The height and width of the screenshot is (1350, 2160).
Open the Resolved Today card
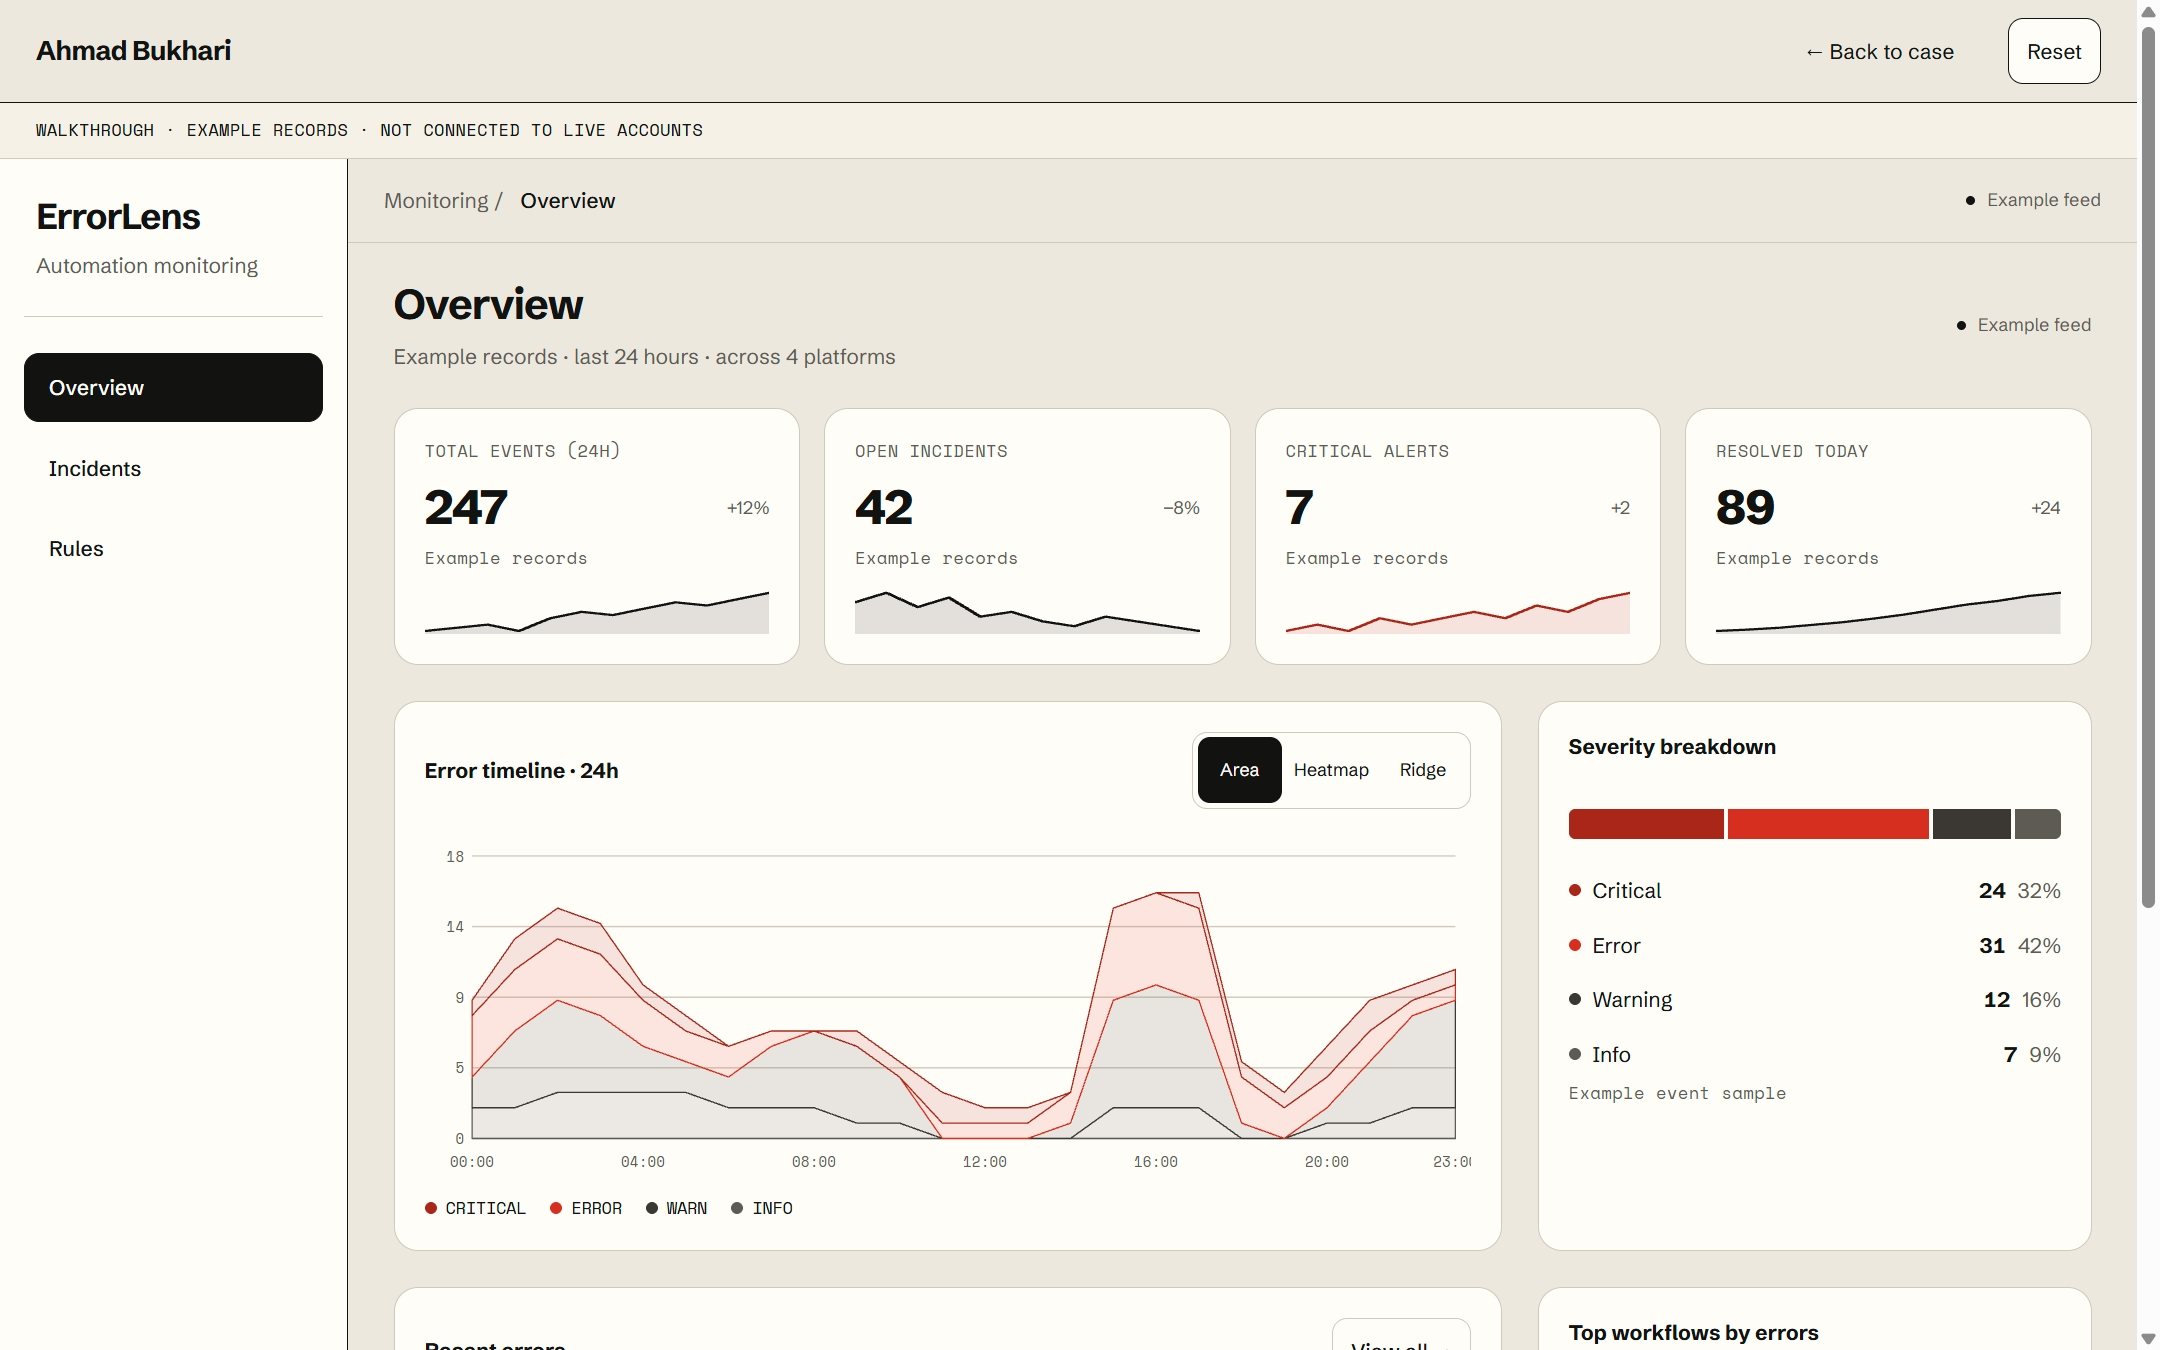1888,536
